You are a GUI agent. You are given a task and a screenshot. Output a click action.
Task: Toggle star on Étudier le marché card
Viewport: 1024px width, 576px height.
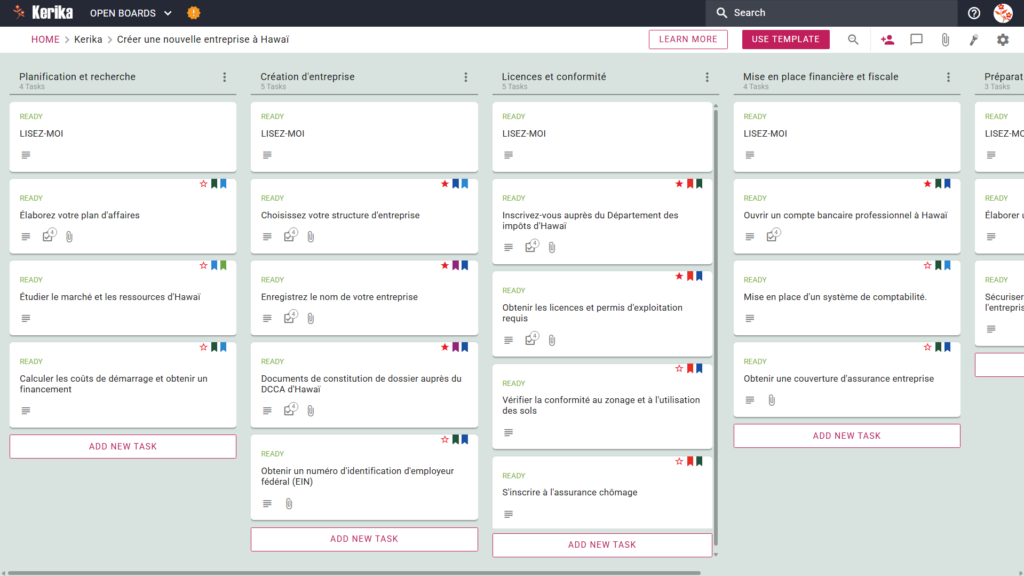(203, 265)
